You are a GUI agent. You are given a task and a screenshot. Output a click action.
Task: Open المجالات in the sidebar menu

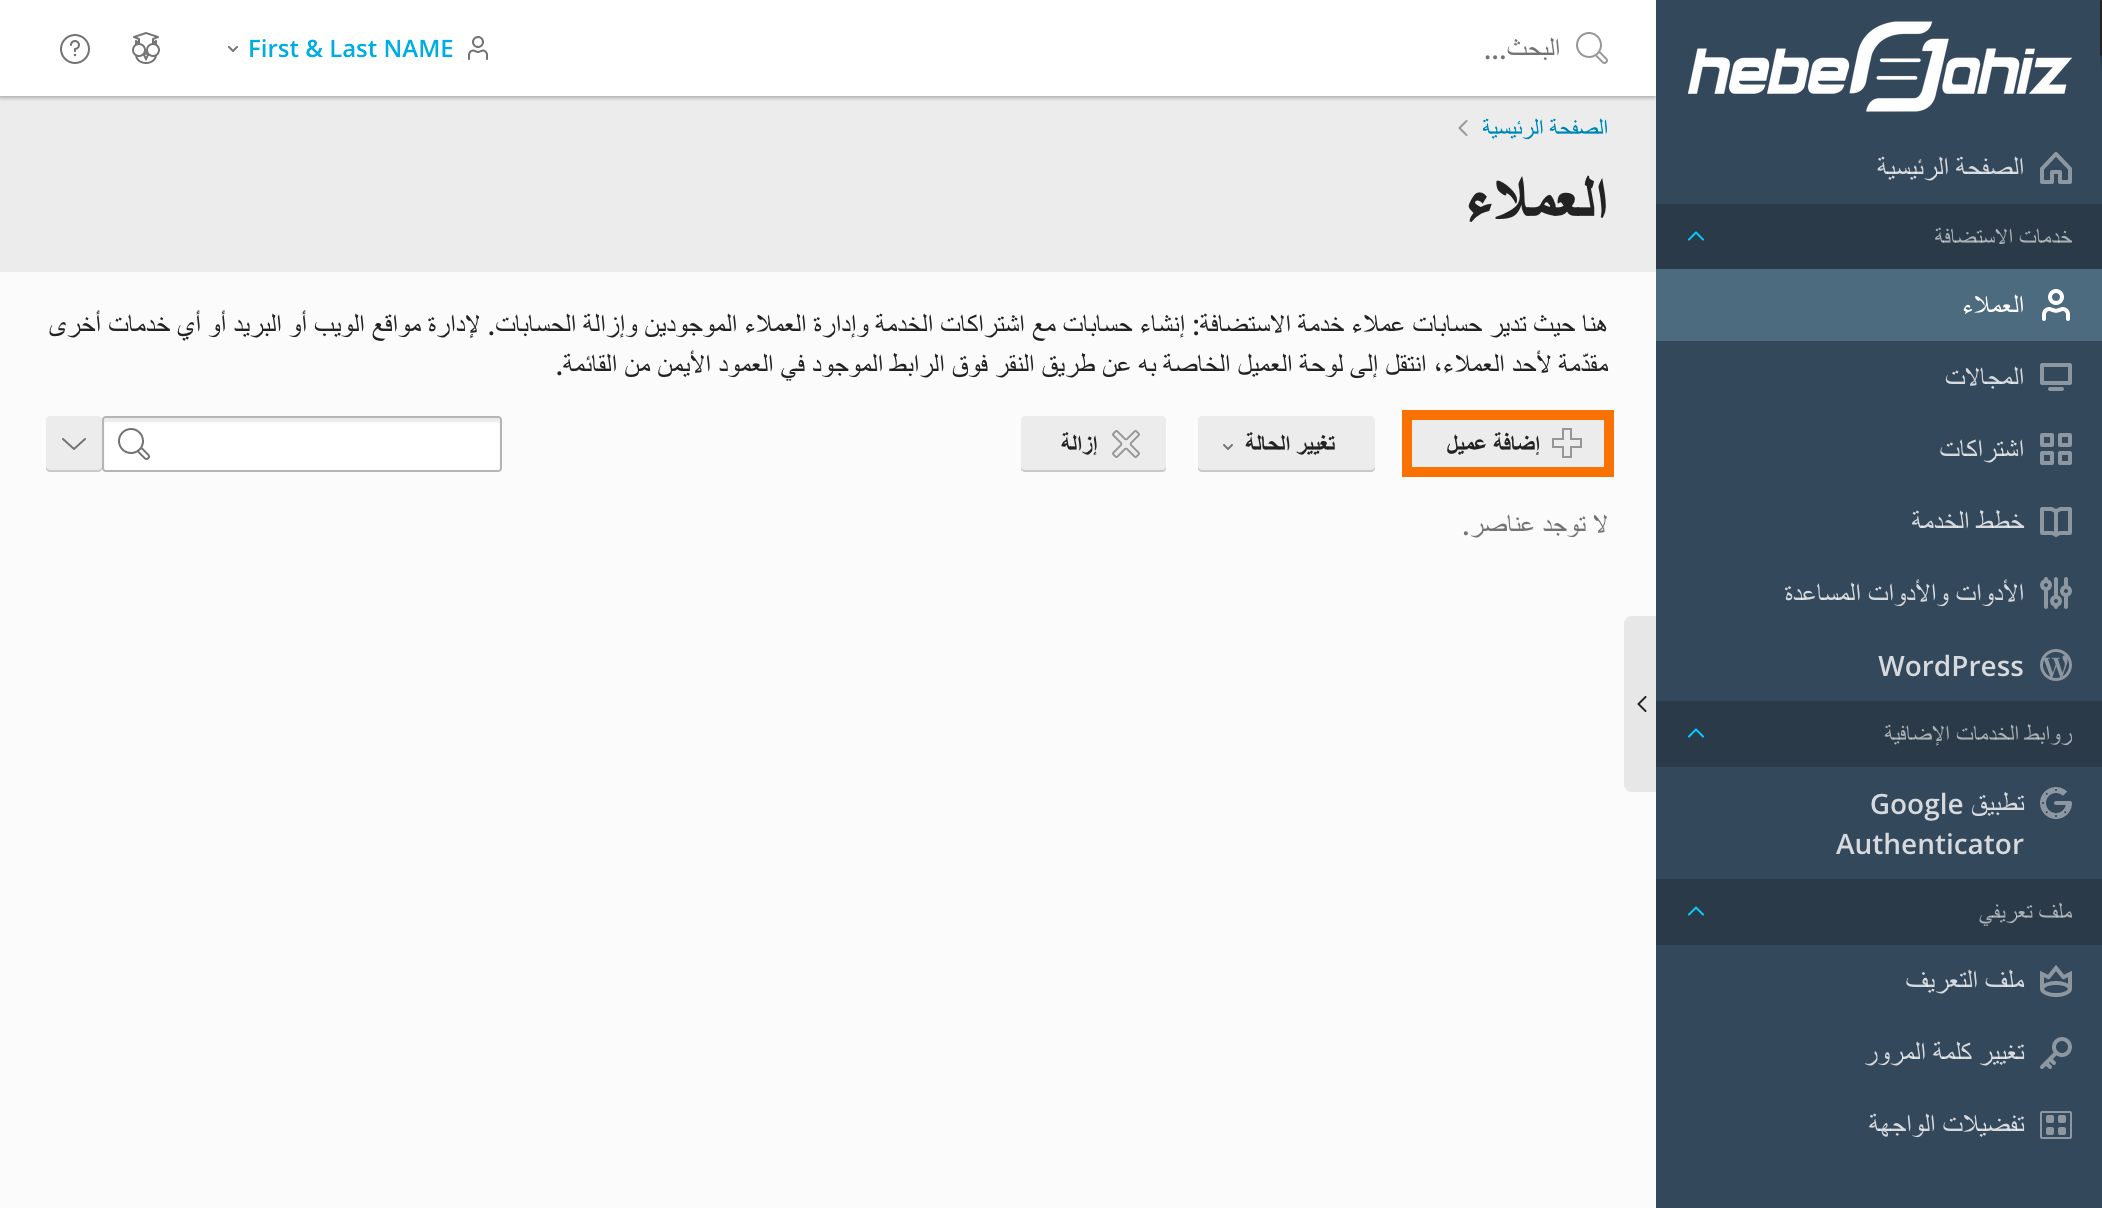click(1984, 377)
